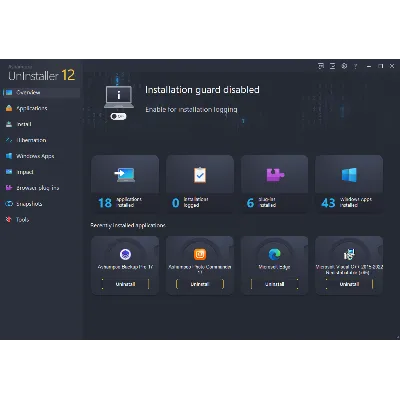The width and height of the screenshot is (400, 400).
Task: Click the Microsoft Visual C++ redistributable icon
Action: tap(349, 254)
